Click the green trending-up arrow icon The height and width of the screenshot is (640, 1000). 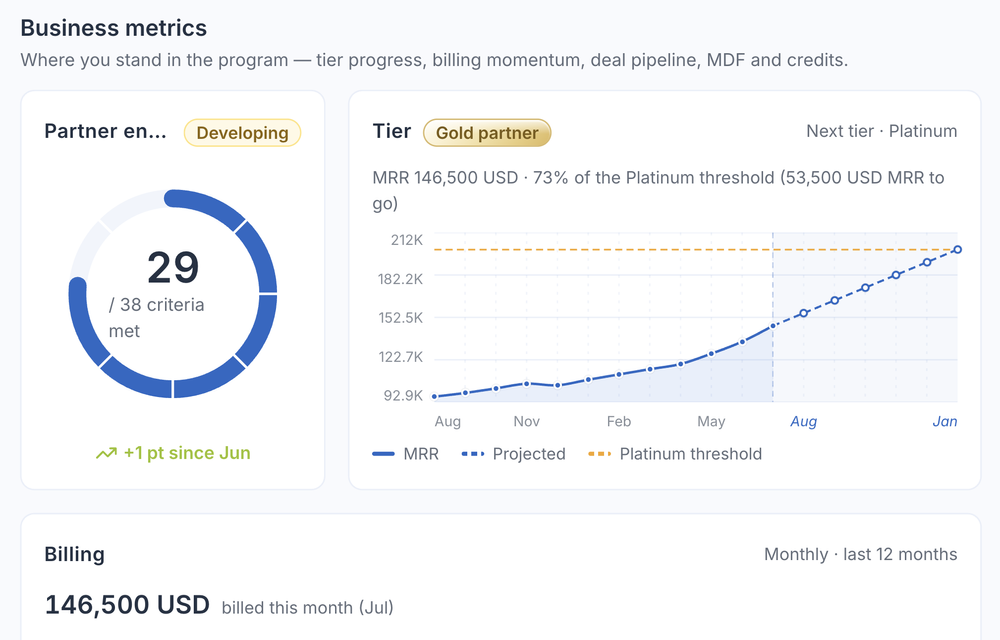click(x=107, y=453)
